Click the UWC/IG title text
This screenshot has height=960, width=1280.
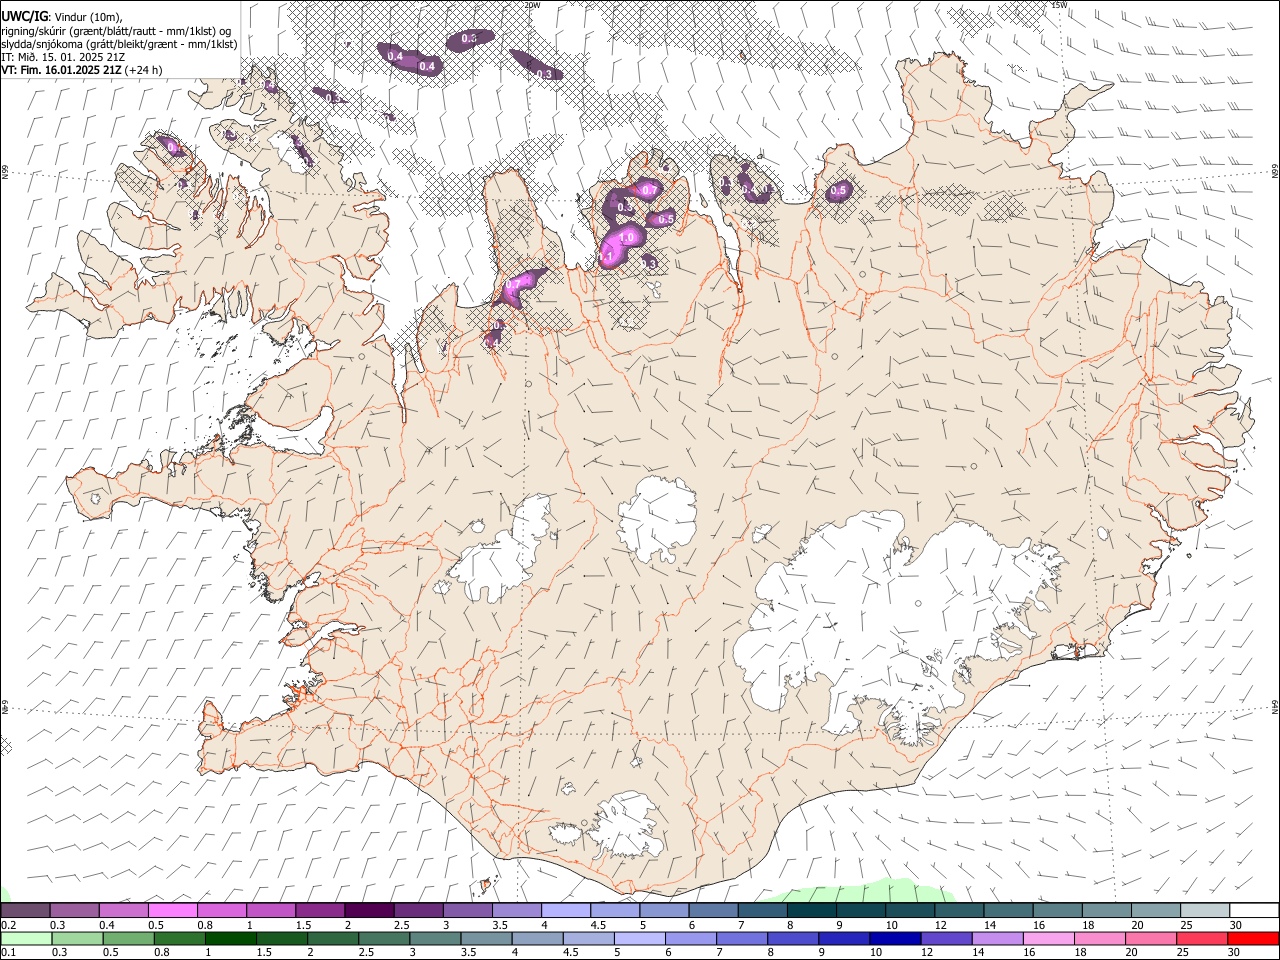24,16
